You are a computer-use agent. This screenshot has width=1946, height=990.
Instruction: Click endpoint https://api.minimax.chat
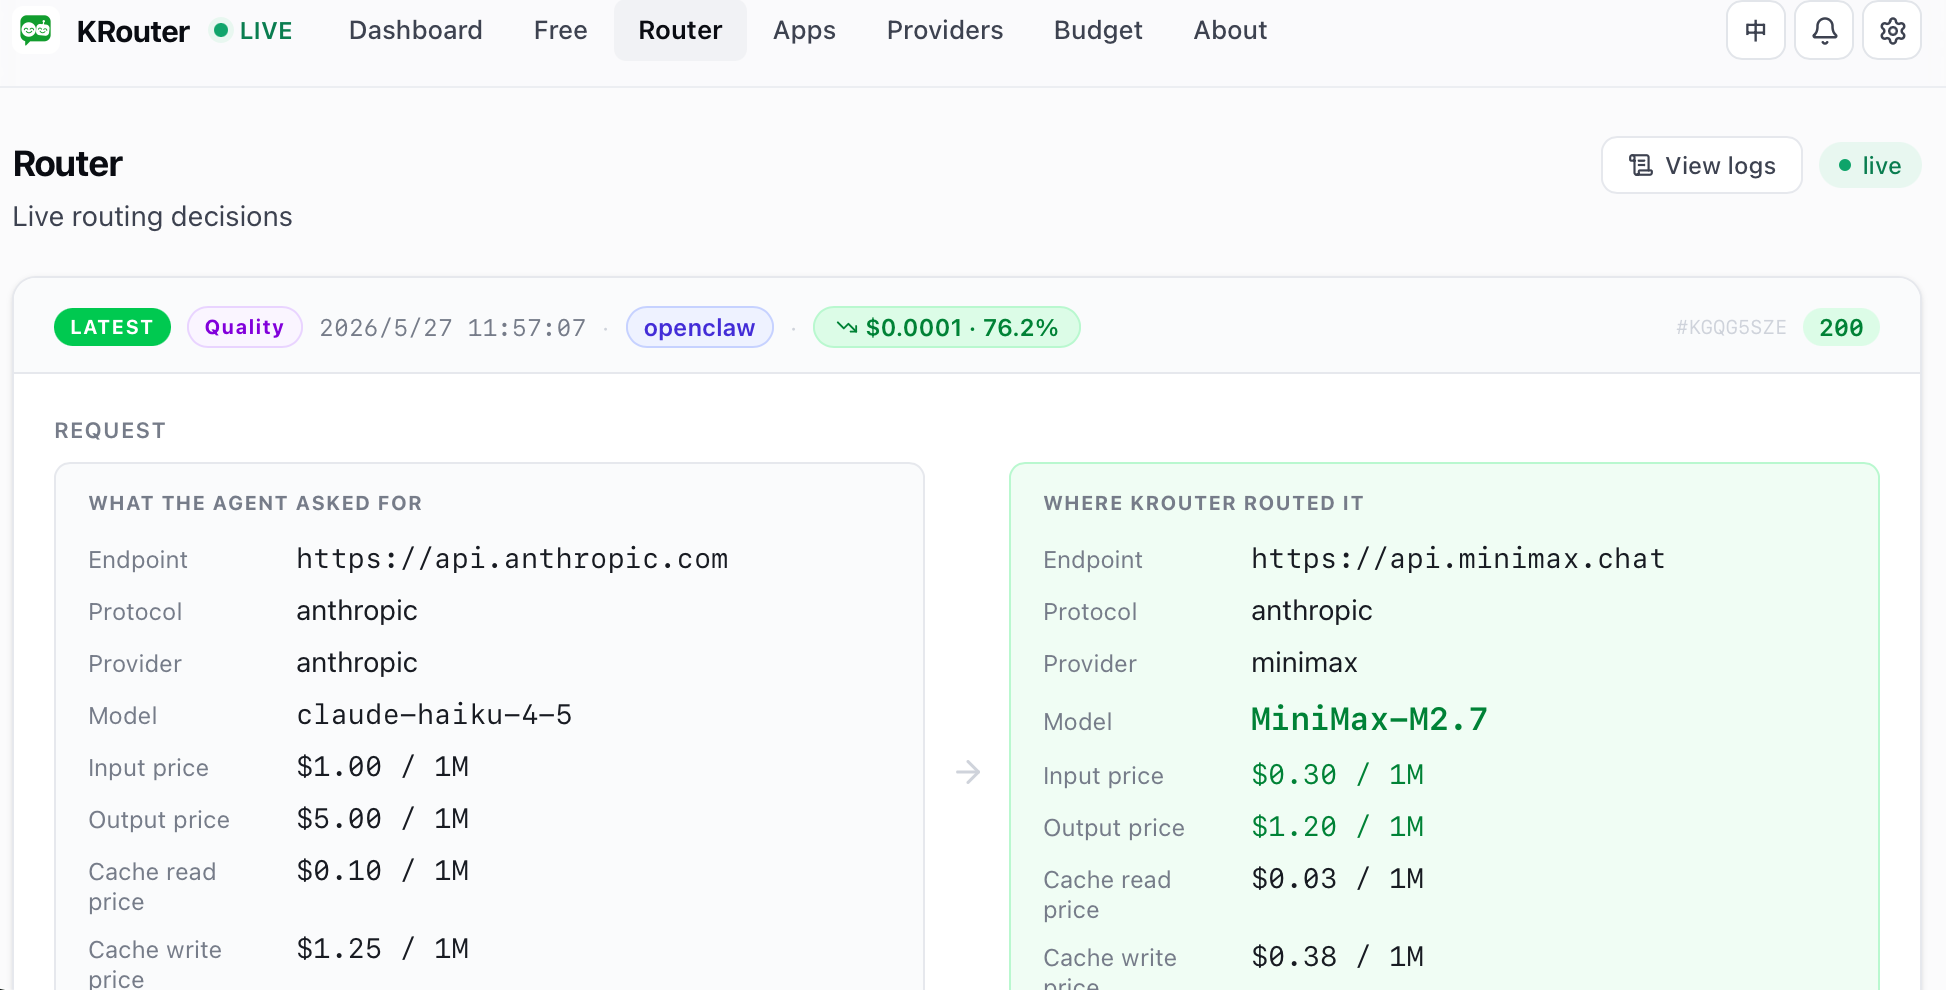tap(1458, 558)
